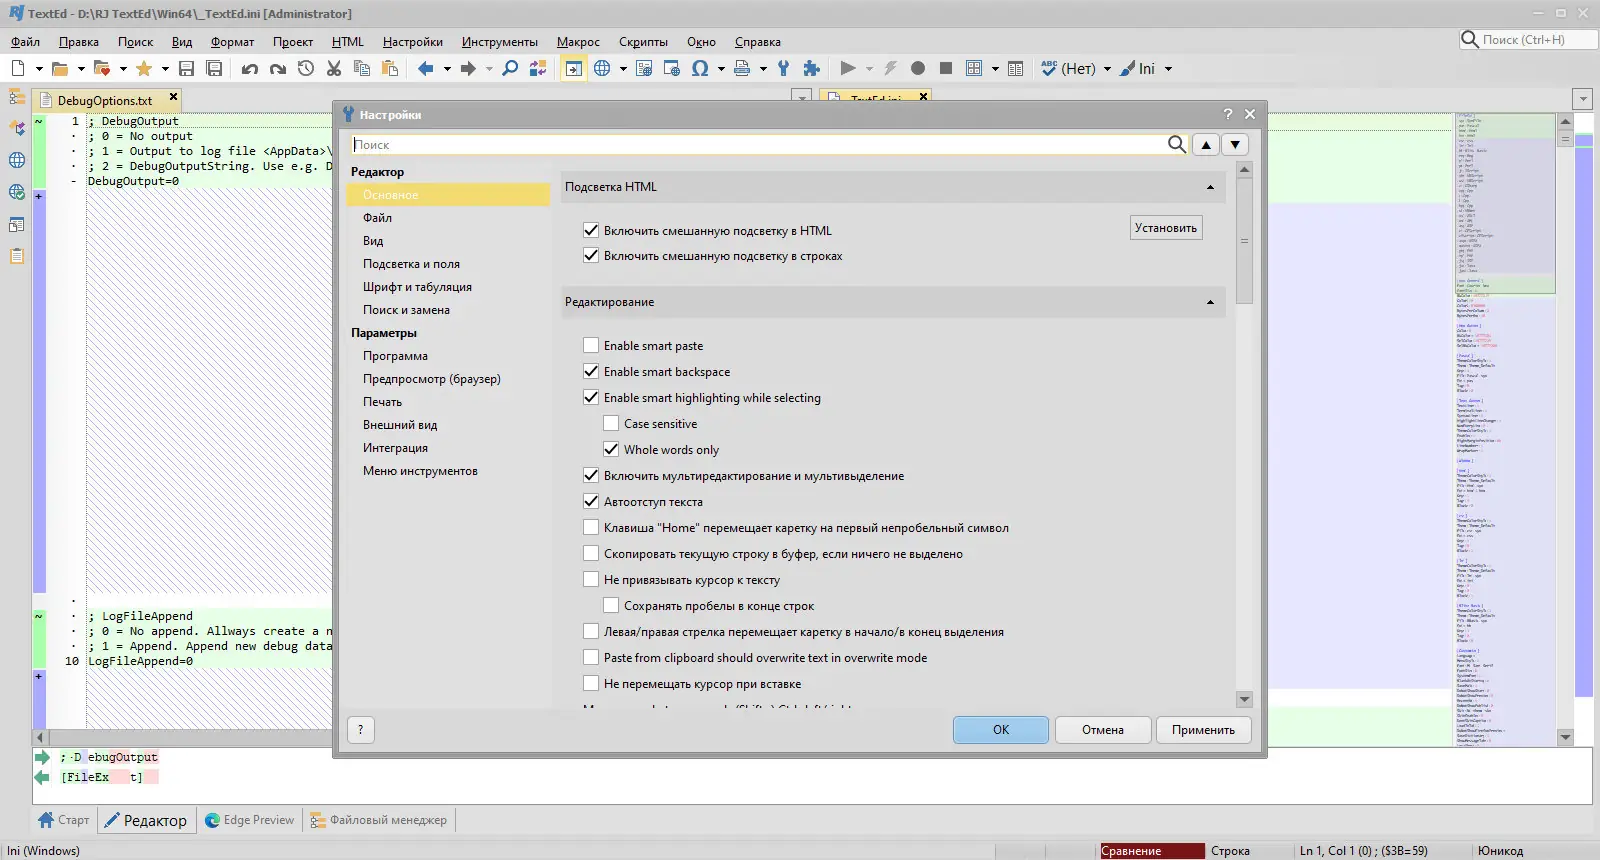
Task: Open the 'Формат' menu
Action: pyautogui.click(x=232, y=42)
